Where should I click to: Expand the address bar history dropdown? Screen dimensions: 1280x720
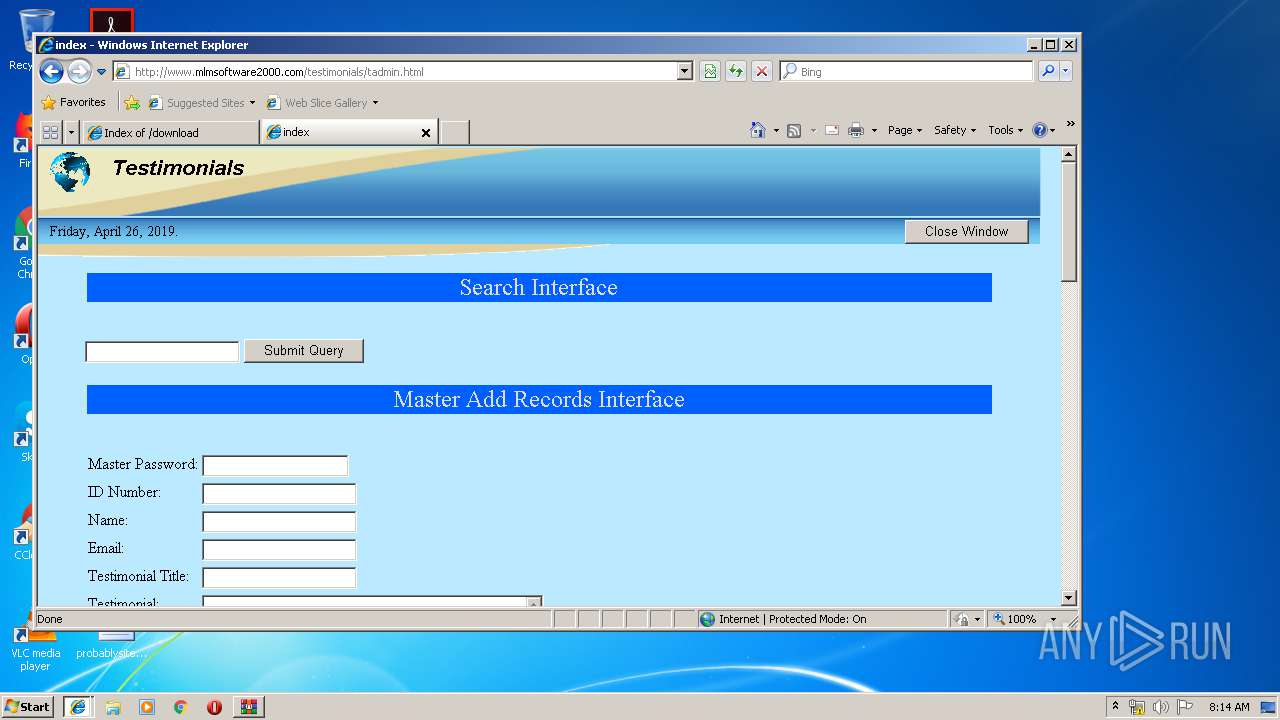(x=685, y=72)
